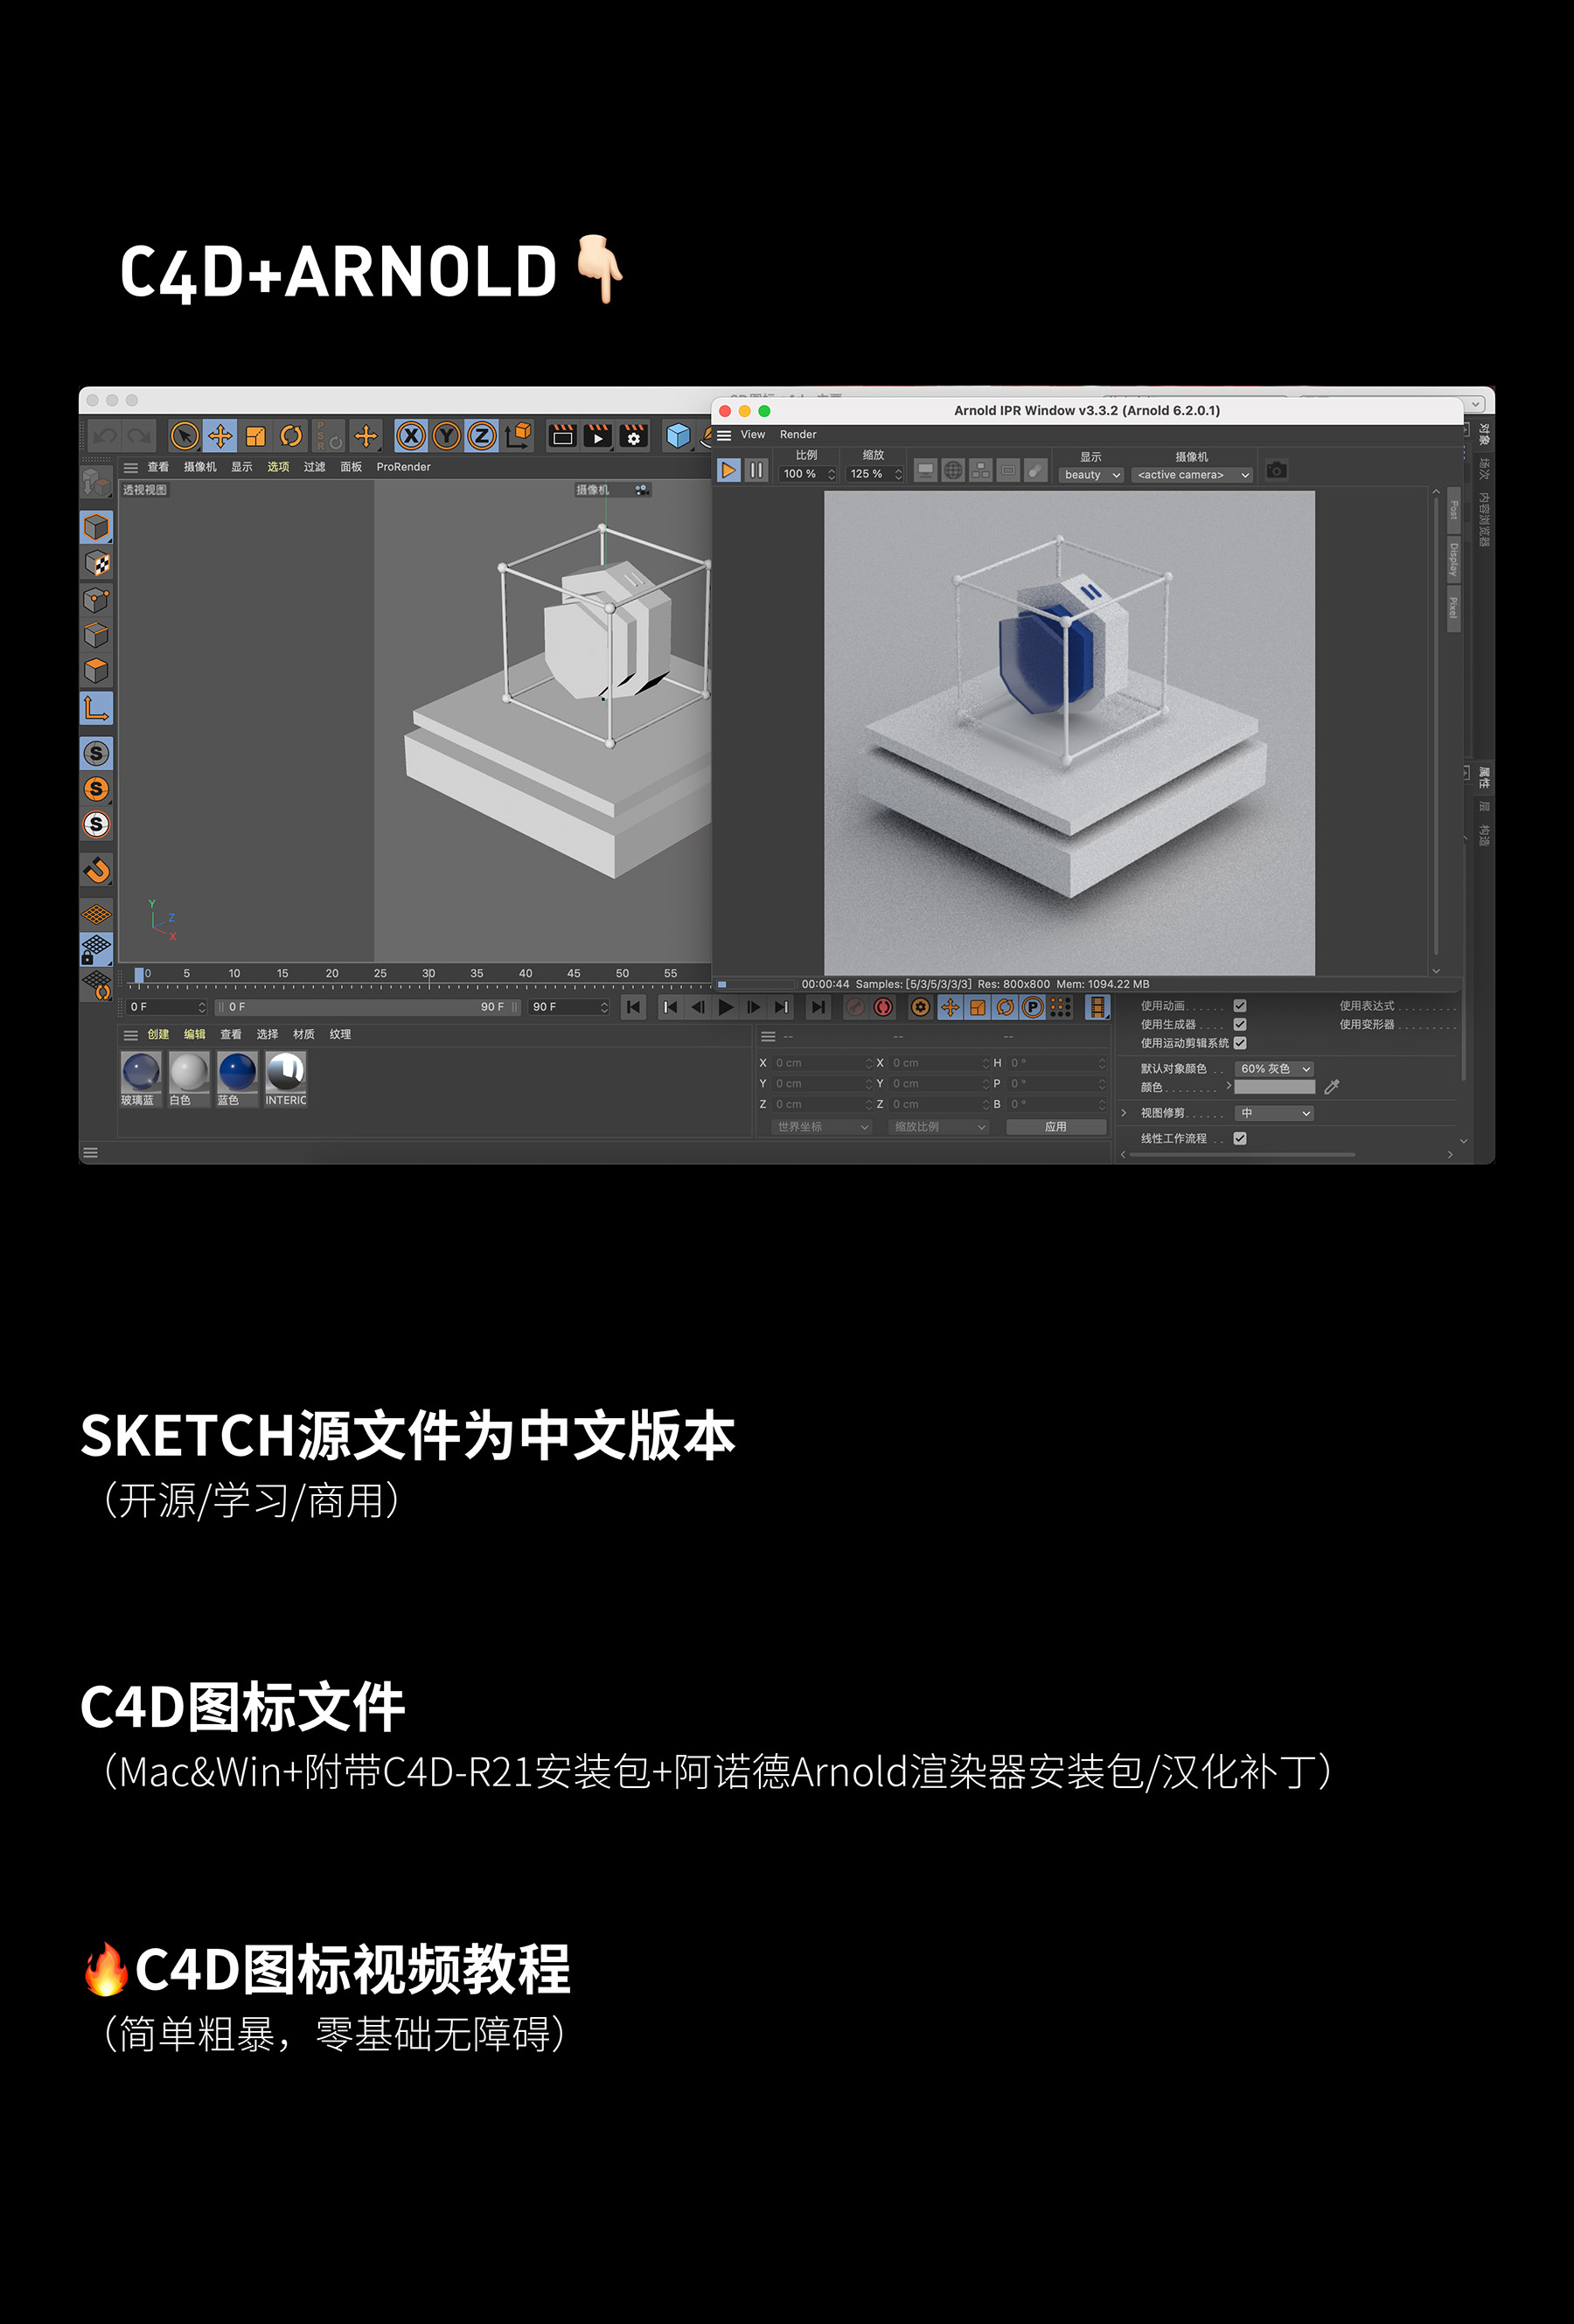Viewport: 1574px width, 2324px height.
Task: Select the Scale tool in top toolbar
Action: click(x=256, y=436)
